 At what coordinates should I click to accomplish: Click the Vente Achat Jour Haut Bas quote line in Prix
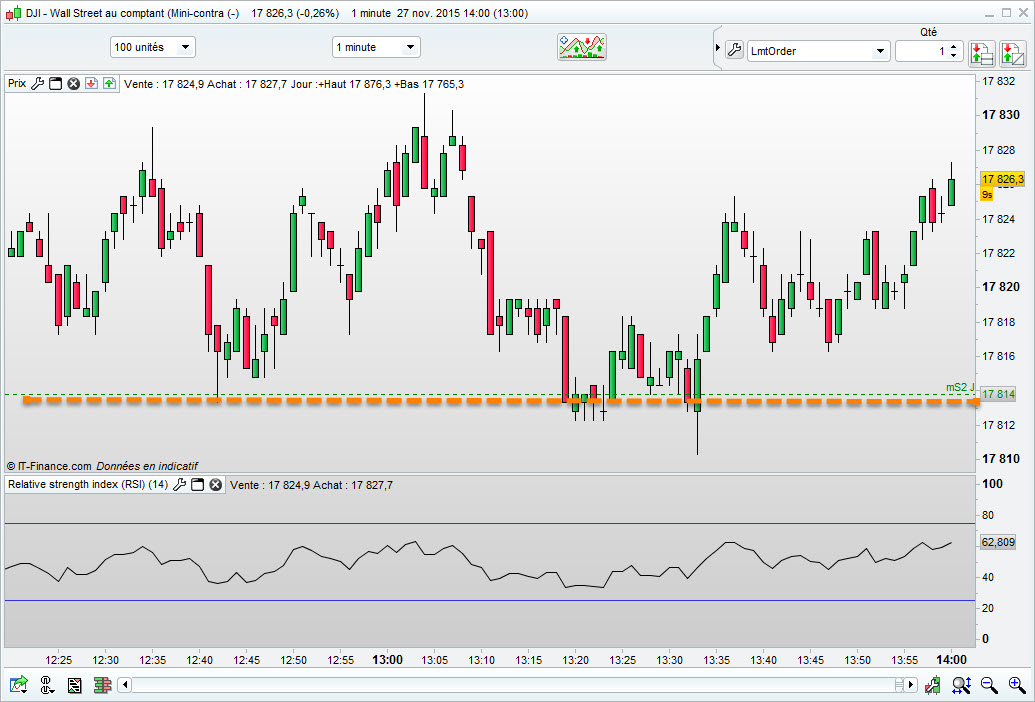pyautogui.click(x=294, y=84)
